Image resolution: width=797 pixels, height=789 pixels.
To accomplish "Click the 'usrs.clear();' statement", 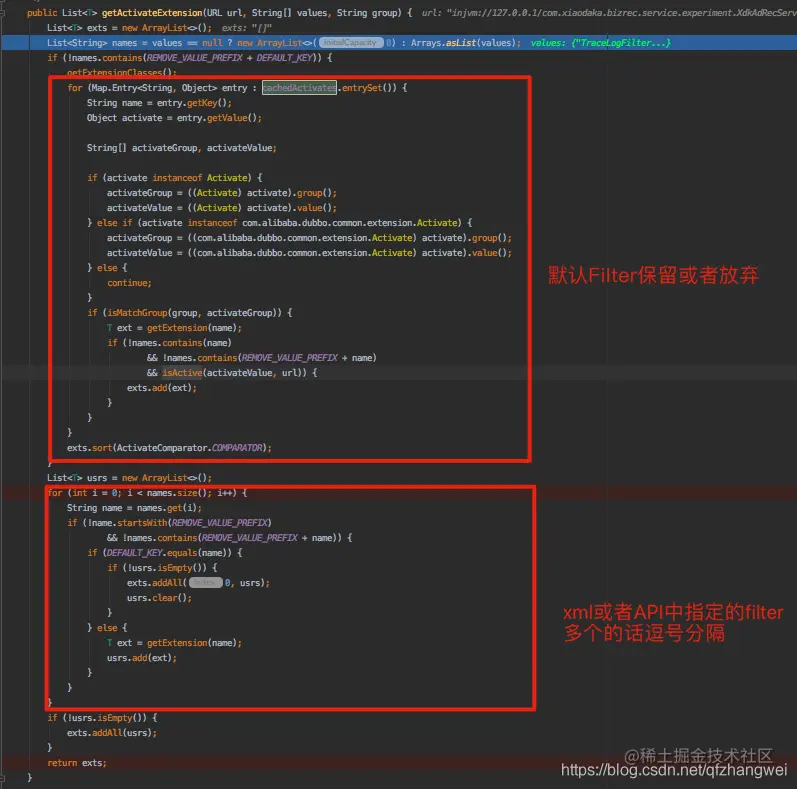I will point(159,598).
